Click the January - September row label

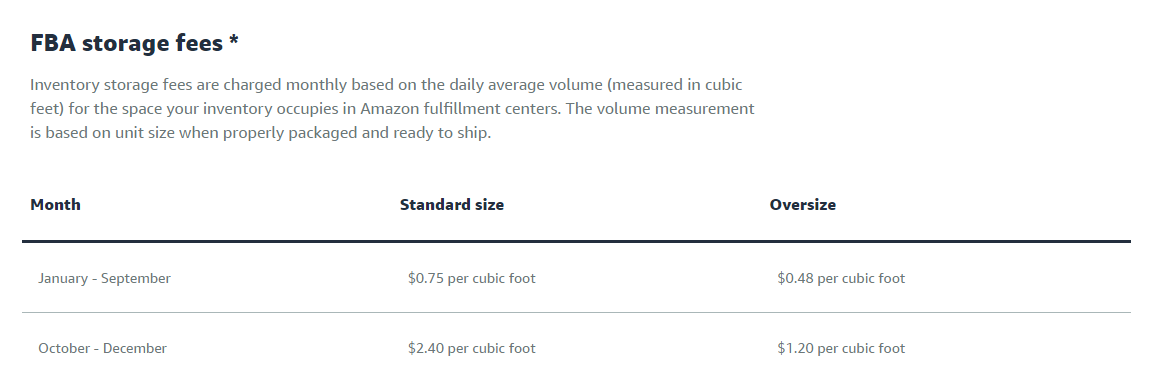click(104, 279)
